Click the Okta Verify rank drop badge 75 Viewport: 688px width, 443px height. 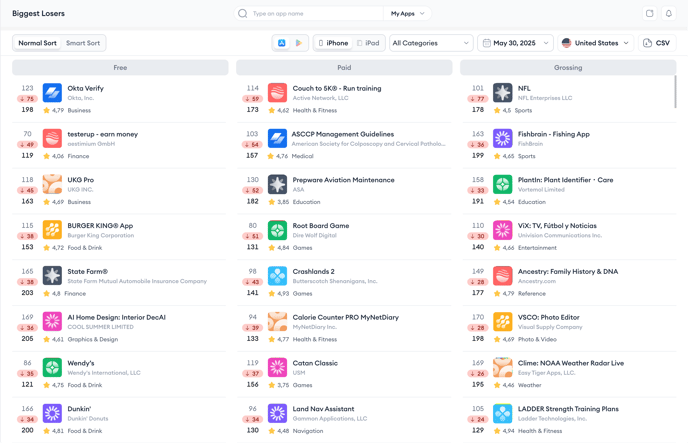(27, 99)
